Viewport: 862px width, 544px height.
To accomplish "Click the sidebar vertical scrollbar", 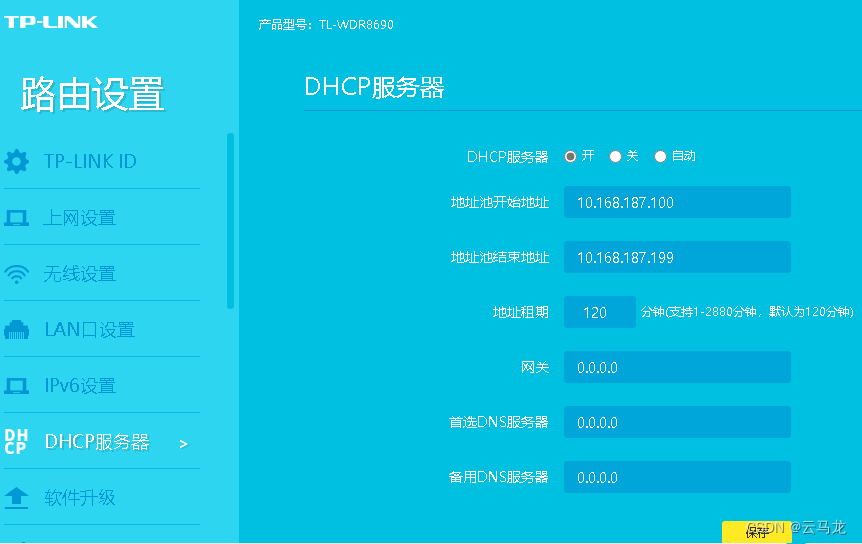I will pos(230,221).
